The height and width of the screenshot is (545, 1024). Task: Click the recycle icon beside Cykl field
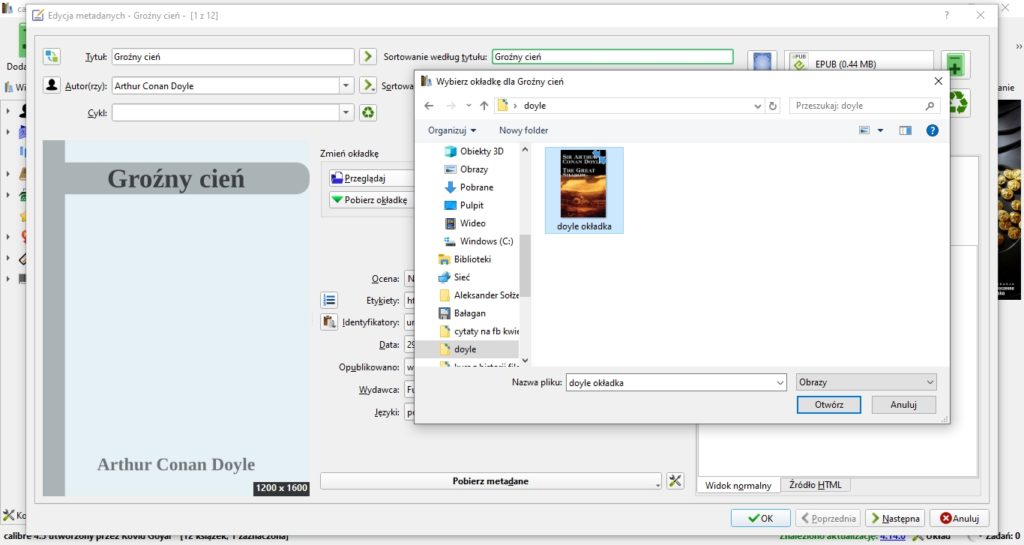coord(368,112)
